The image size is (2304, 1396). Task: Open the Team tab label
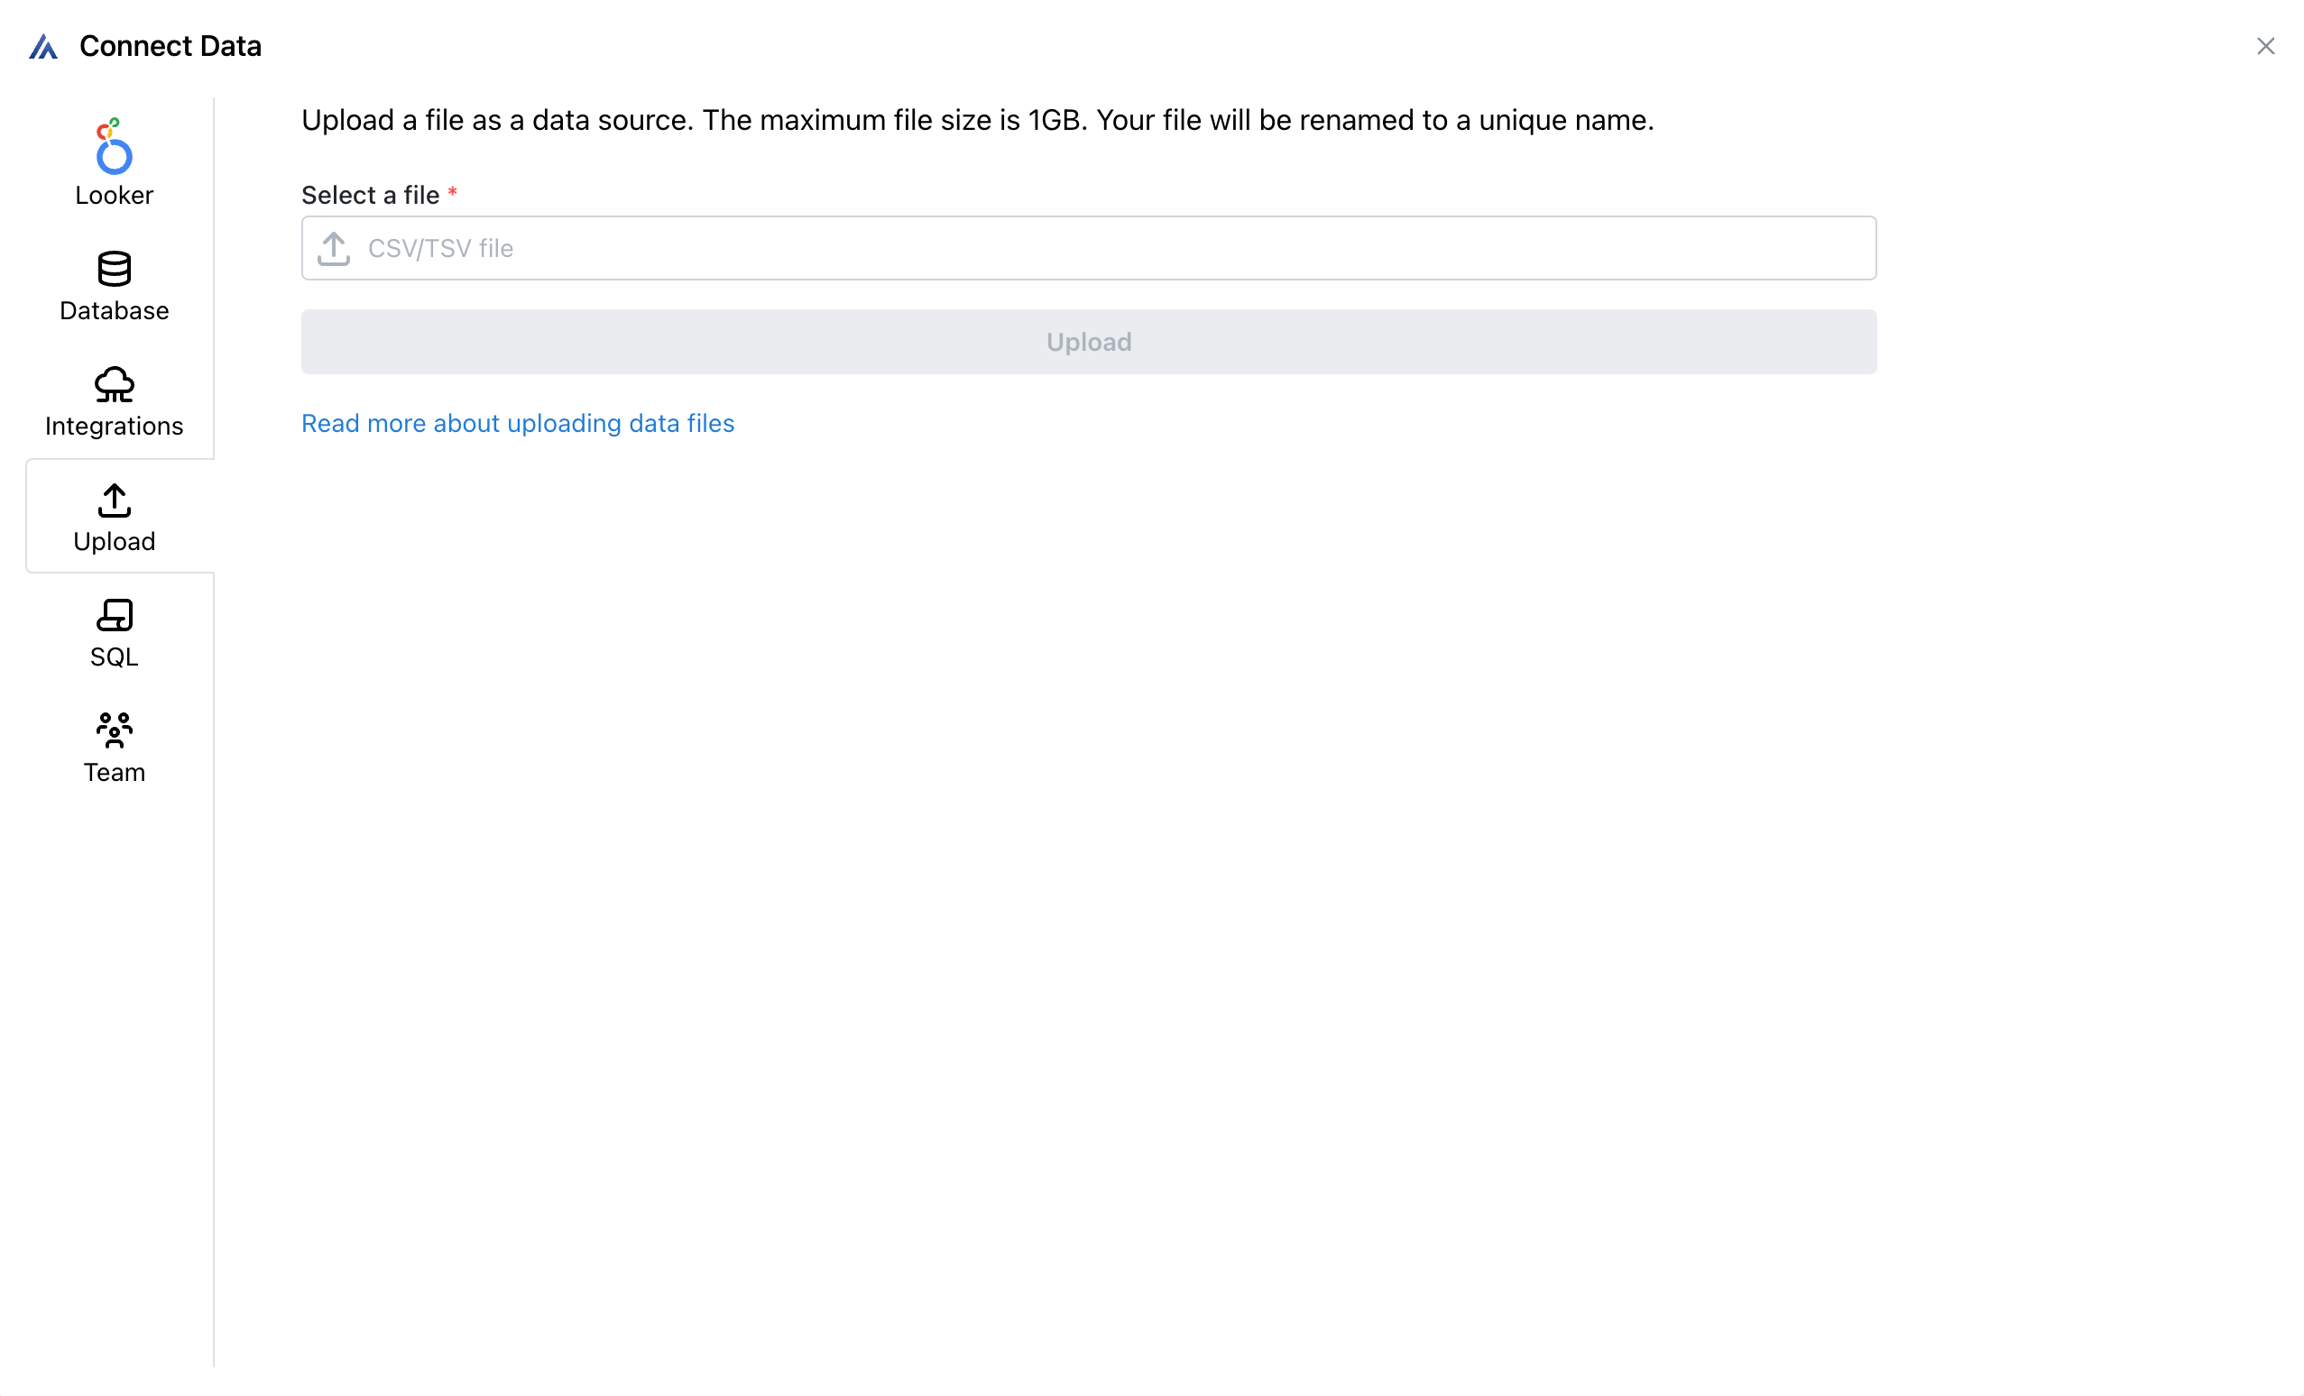point(114,773)
